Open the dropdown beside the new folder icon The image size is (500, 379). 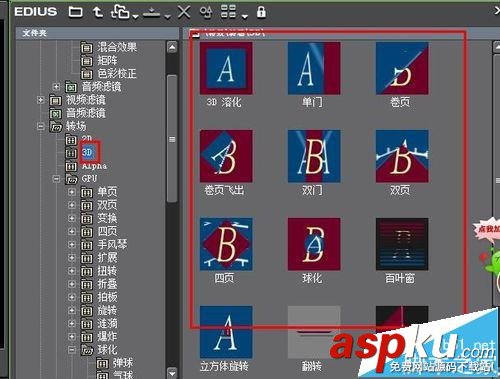click(135, 16)
